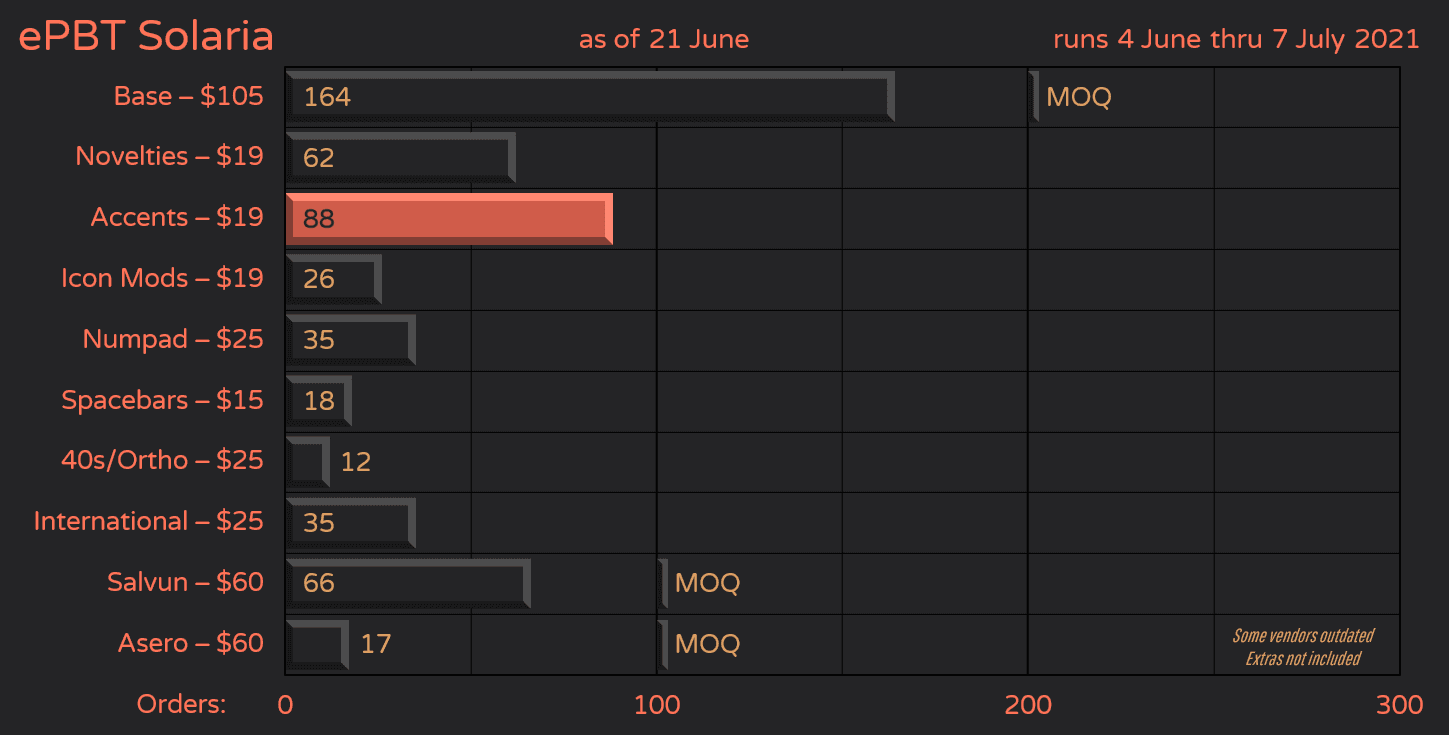Click the Icon Mods bar
The width and height of the screenshot is (1449, 735).
click(330, 279)
